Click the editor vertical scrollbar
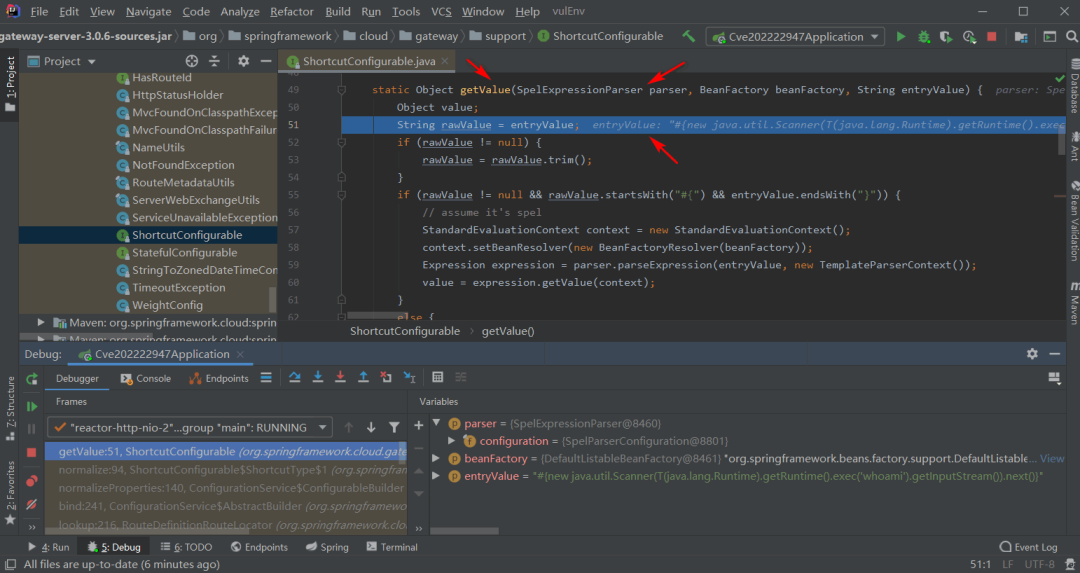 [x=1061, y=141]
